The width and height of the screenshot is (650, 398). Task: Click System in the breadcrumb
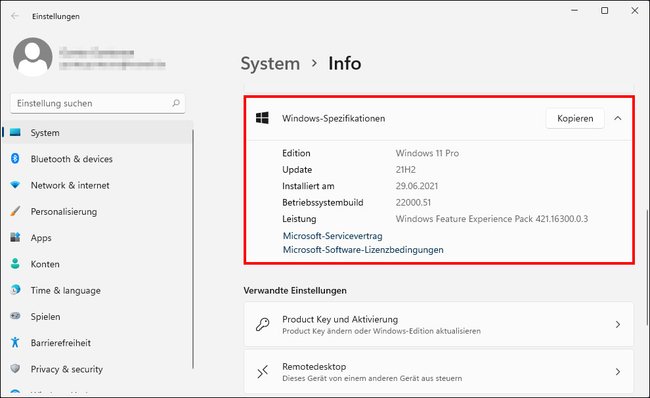tap(270, 64)
